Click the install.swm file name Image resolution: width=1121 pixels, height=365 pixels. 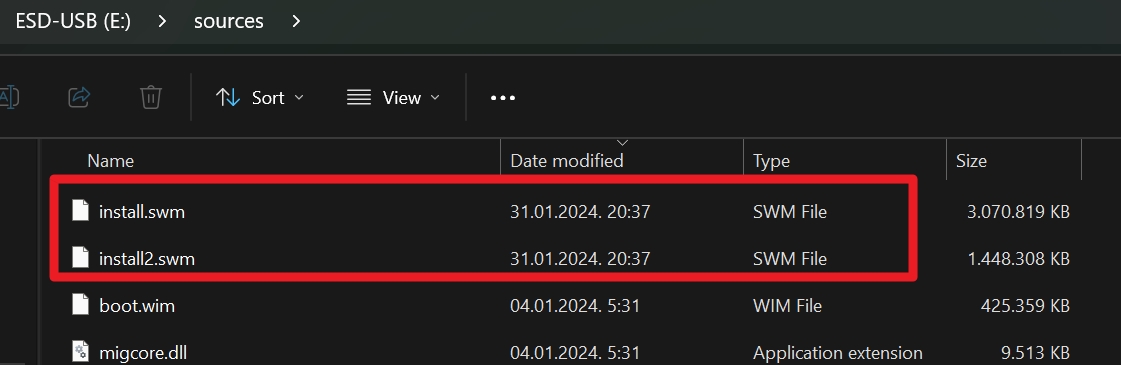142,211
